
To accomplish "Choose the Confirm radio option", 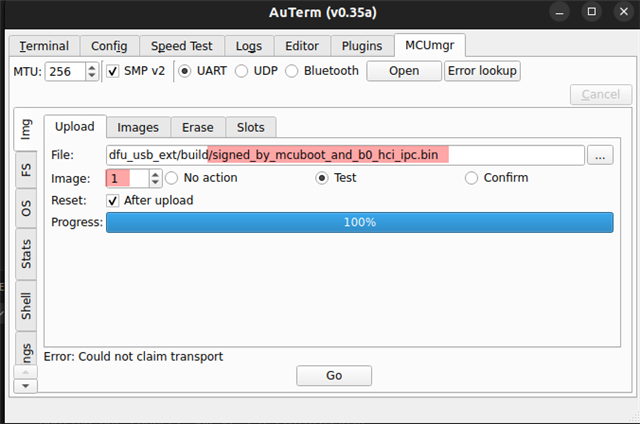I will 471,178.
